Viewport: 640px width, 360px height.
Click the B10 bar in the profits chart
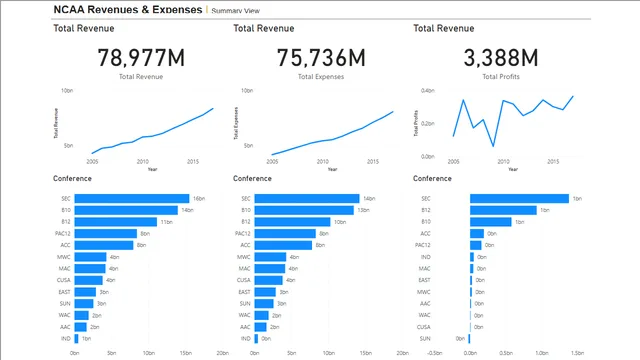(491, 222)
